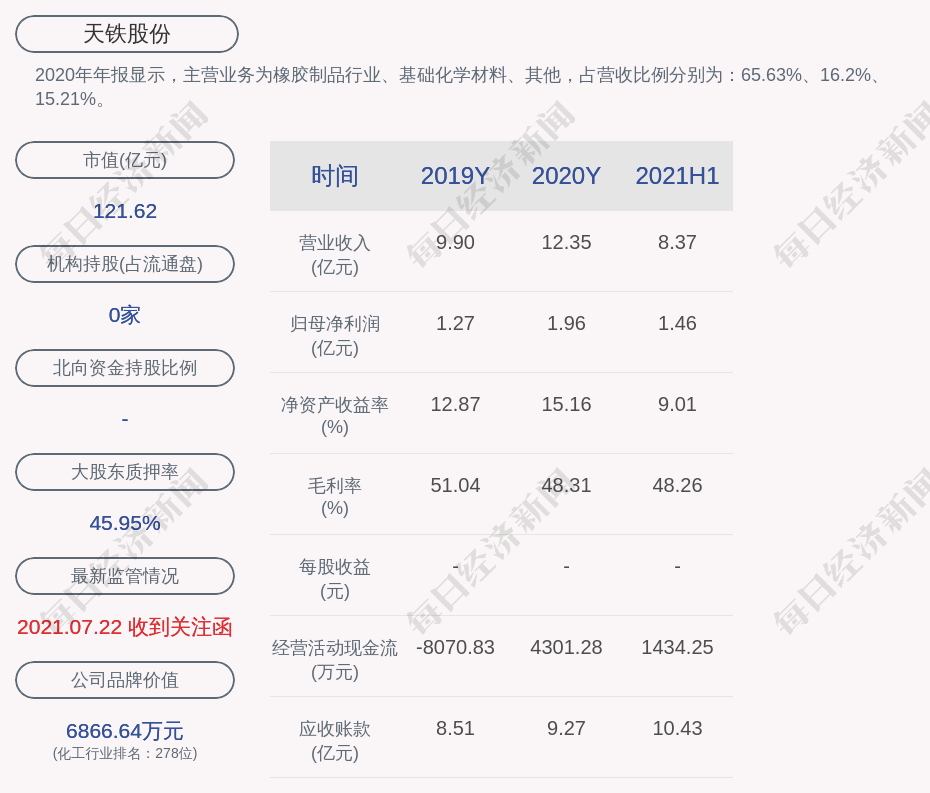Click the gross margin value 48.26
The image size is (930, 793).
[x=677, y=486]
